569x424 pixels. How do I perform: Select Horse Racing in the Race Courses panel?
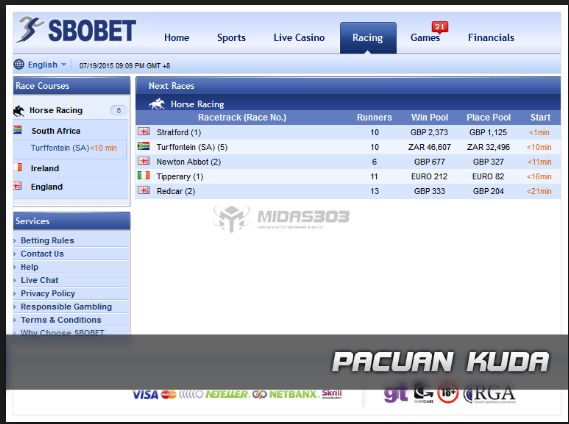click(56, 110)
